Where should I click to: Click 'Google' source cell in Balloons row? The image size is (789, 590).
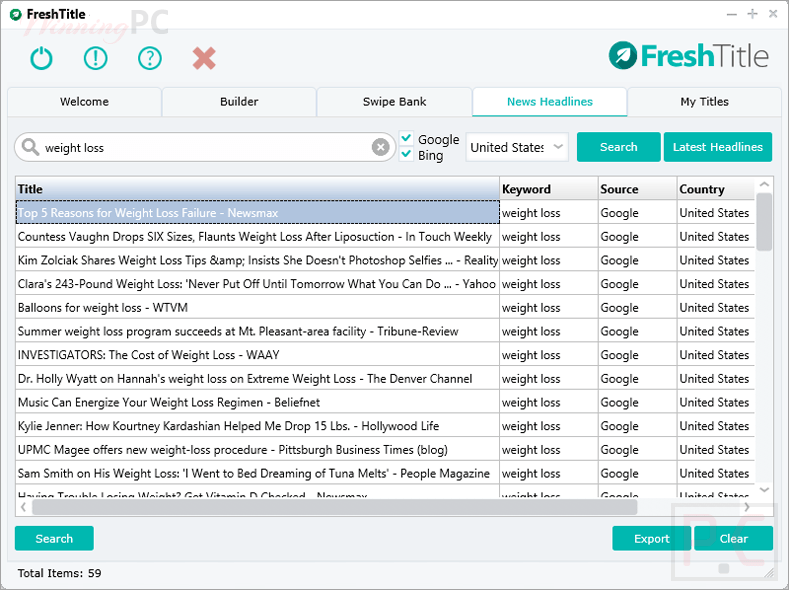(638, 307)
